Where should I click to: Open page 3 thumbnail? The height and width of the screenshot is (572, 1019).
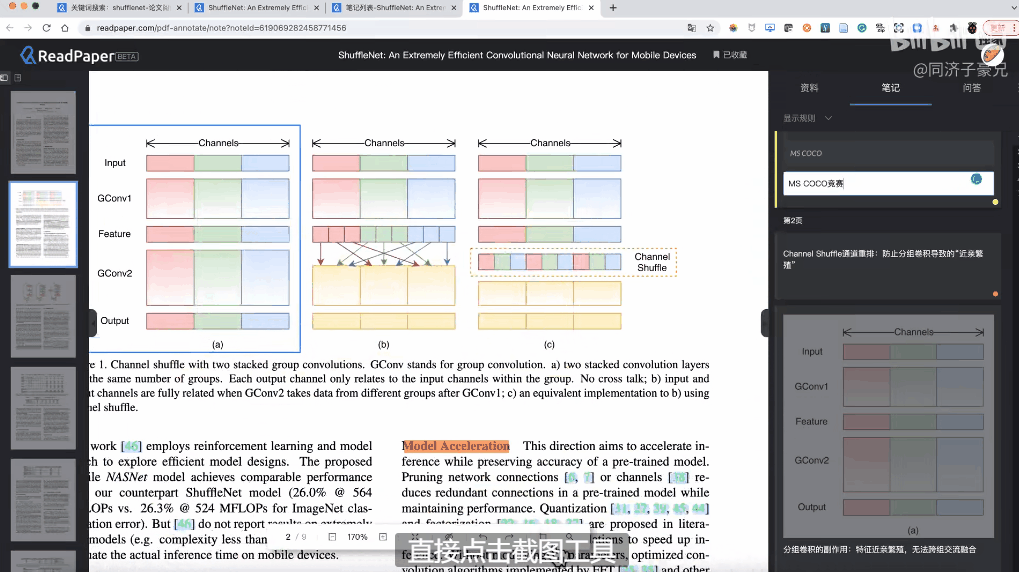click(43, 317)
